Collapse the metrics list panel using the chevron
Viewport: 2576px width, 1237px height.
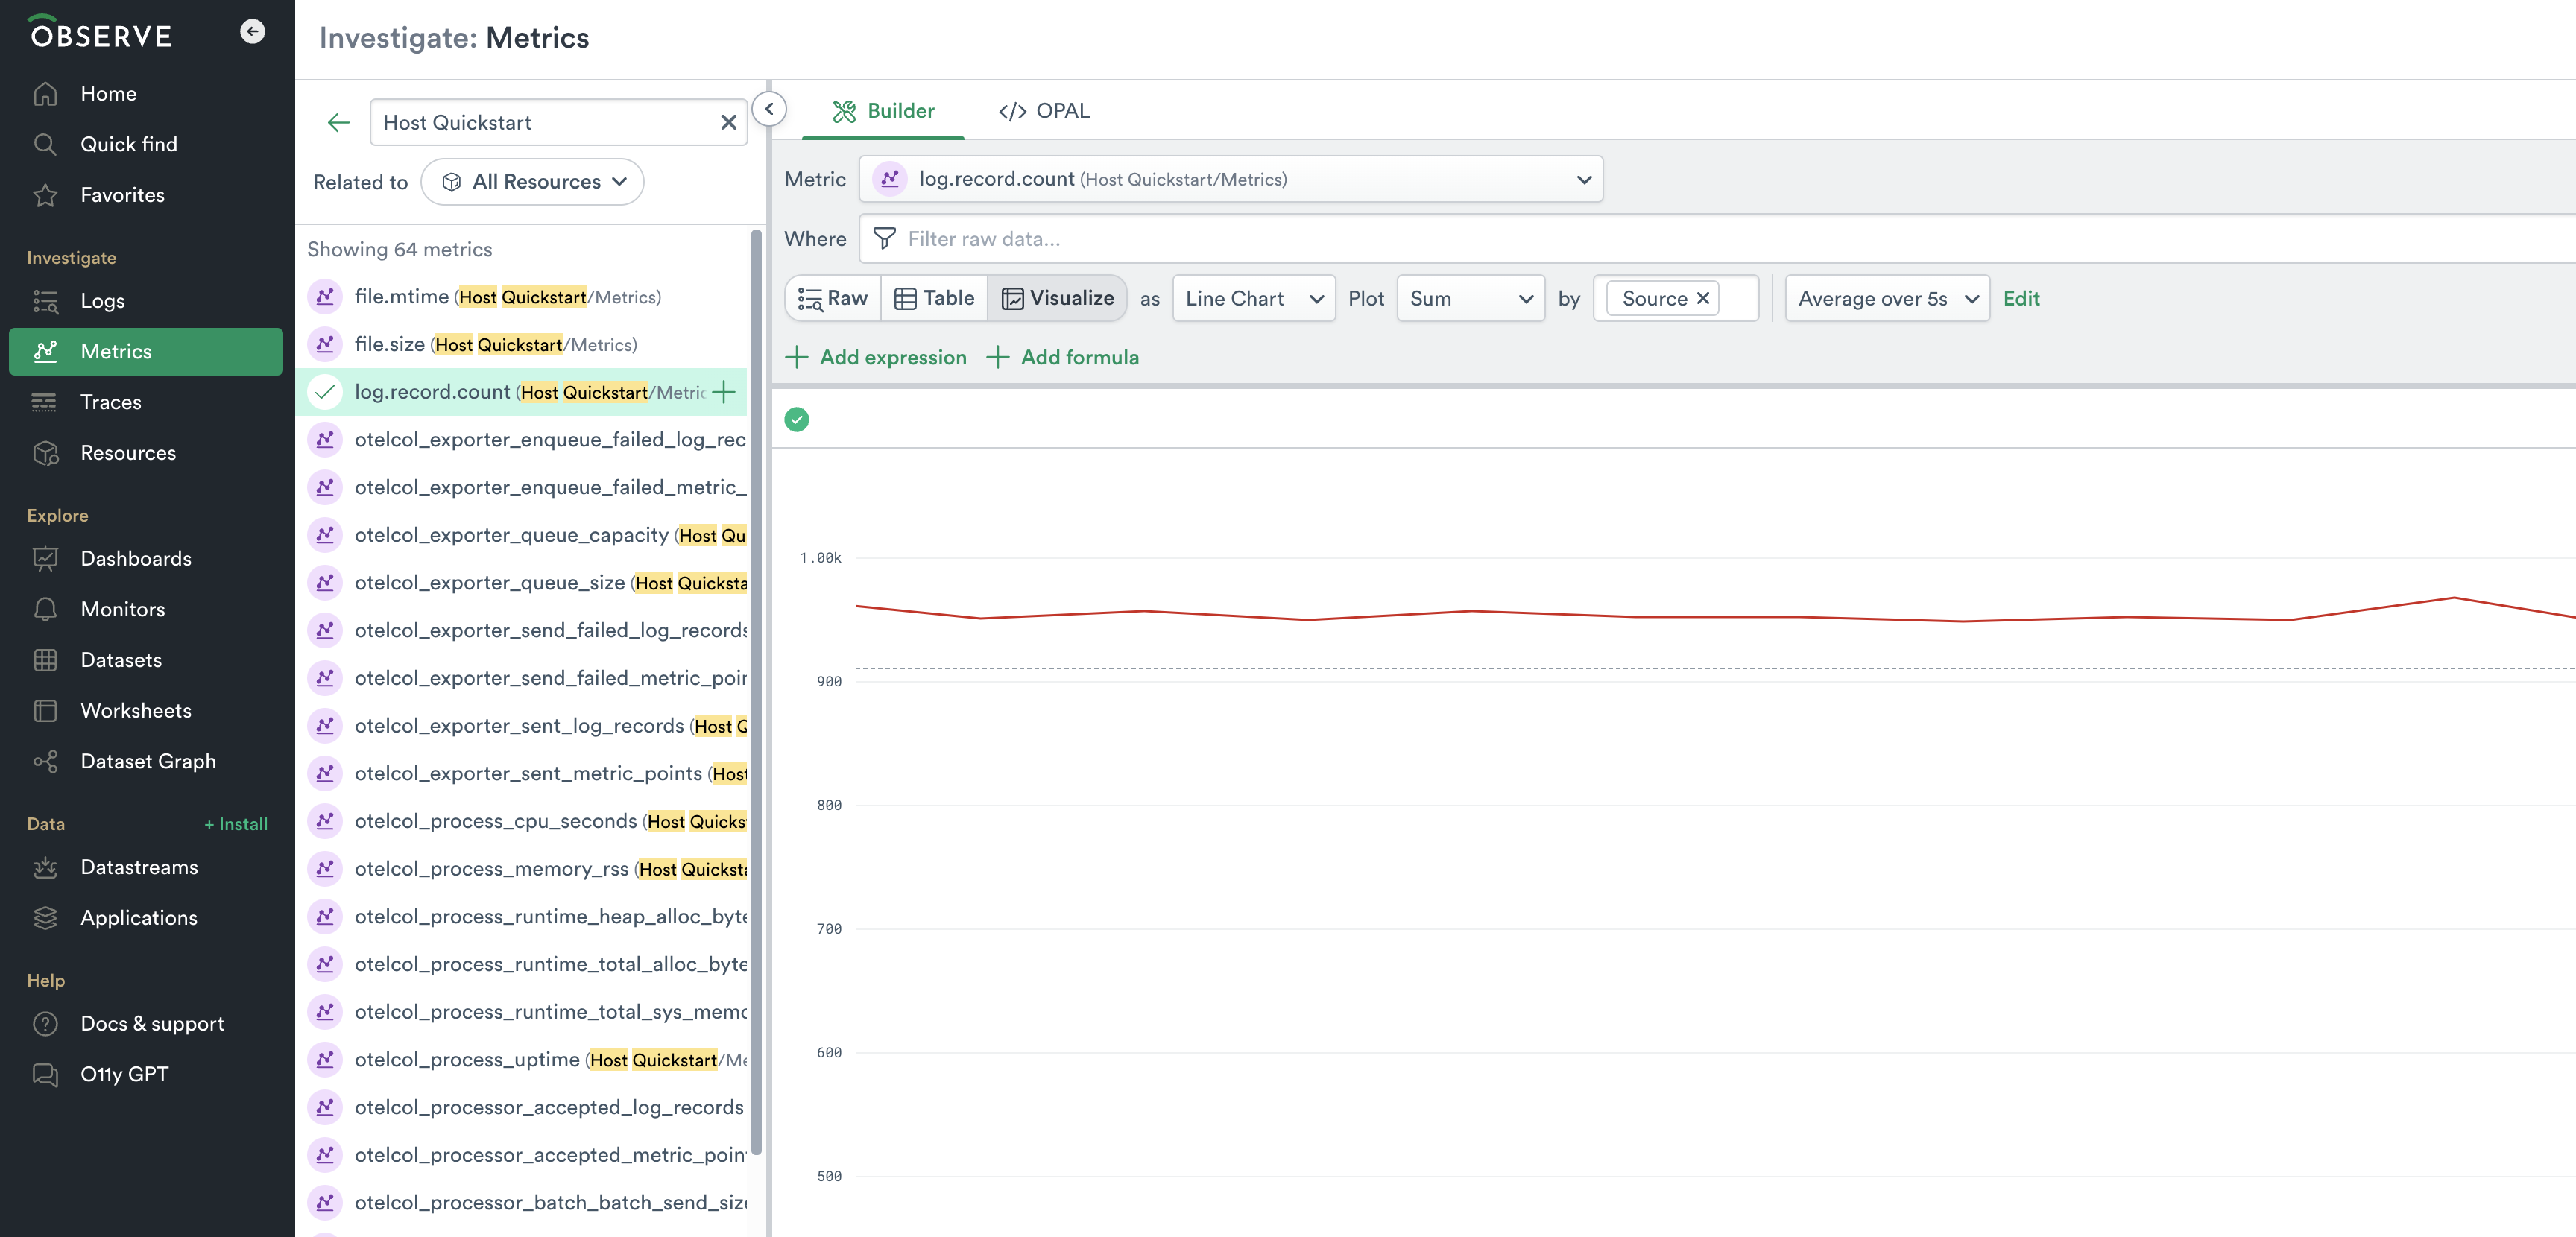click(769, 109)
